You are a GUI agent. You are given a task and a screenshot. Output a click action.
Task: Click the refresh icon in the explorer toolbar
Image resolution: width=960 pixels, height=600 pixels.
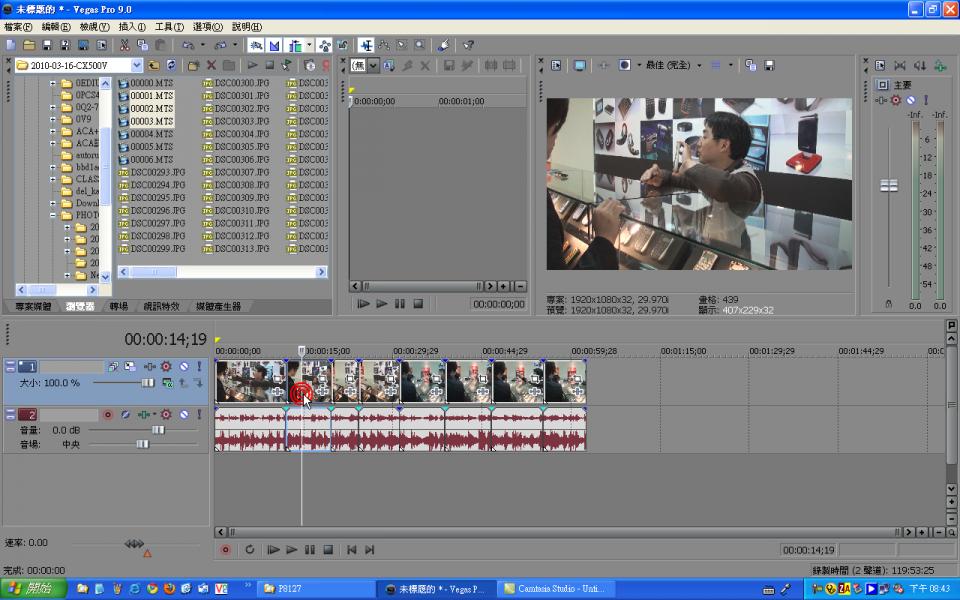coord(170,65)
